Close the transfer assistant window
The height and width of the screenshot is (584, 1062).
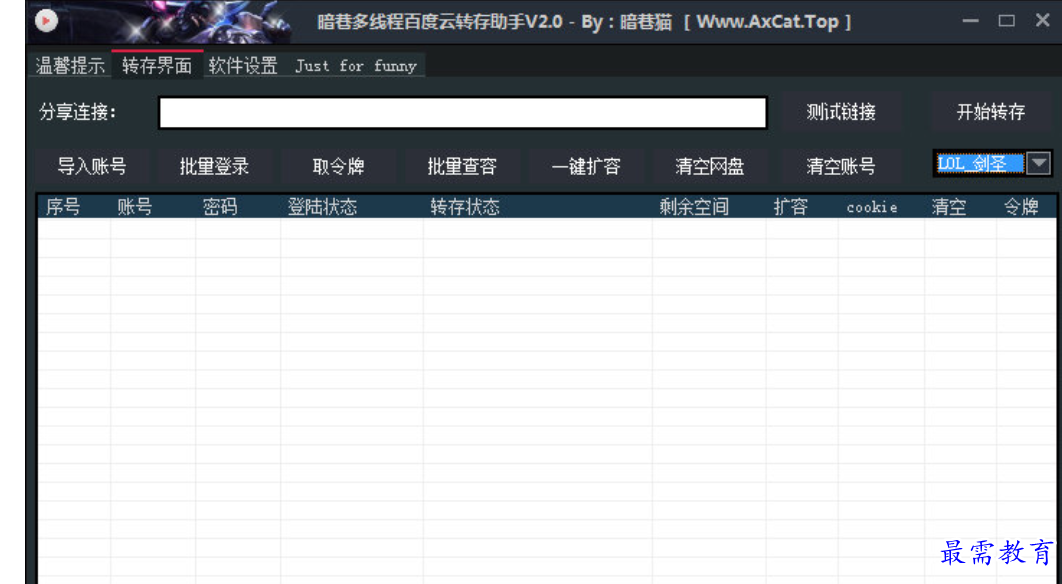coord(1042,20)
